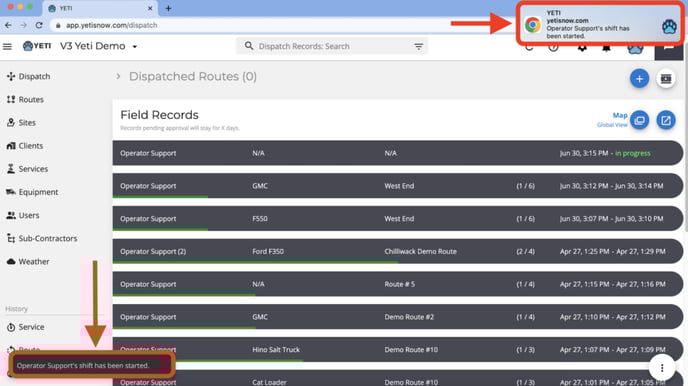Click the Services sidebar icon
Image resolution: width=688 pixels, height=386 pixels.
point(11,169)
